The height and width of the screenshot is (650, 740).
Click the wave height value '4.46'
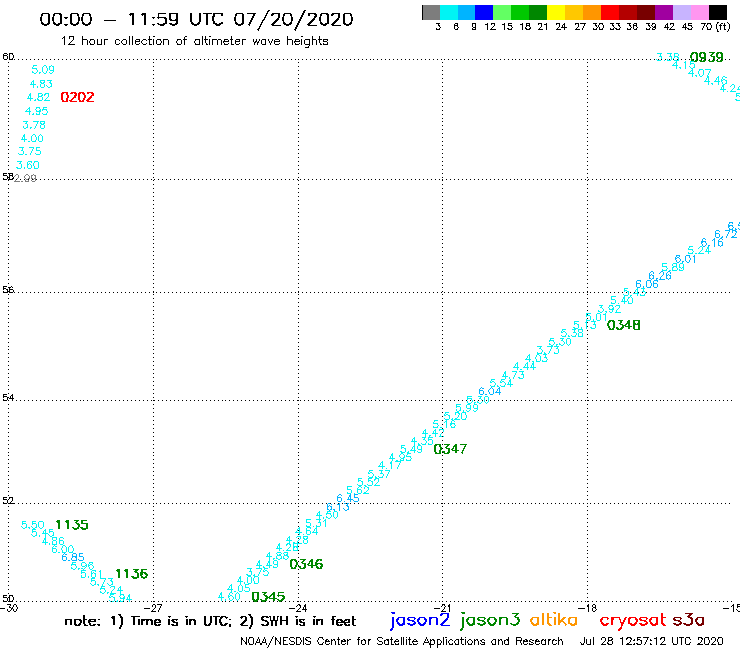715,81
